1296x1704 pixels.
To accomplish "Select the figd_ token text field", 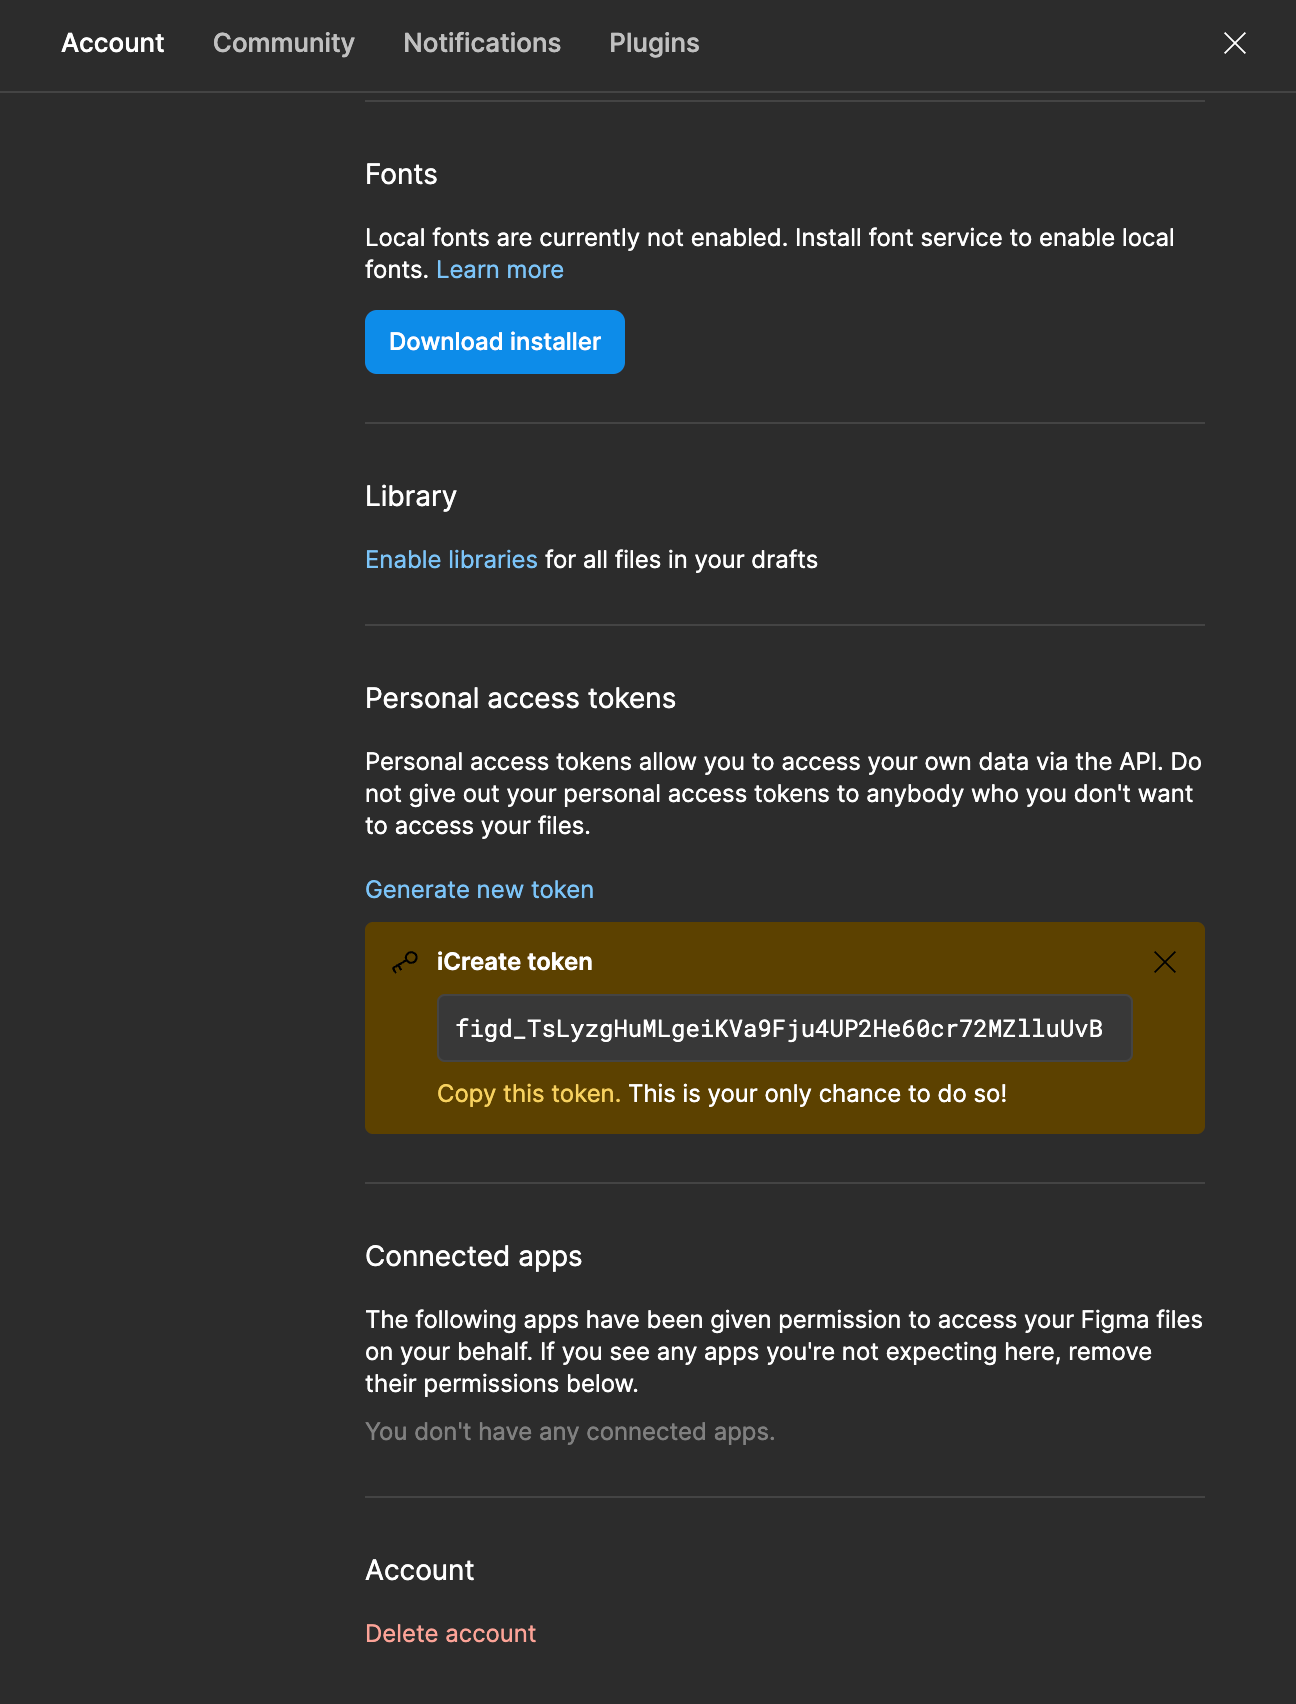I will click(784, 1028).
